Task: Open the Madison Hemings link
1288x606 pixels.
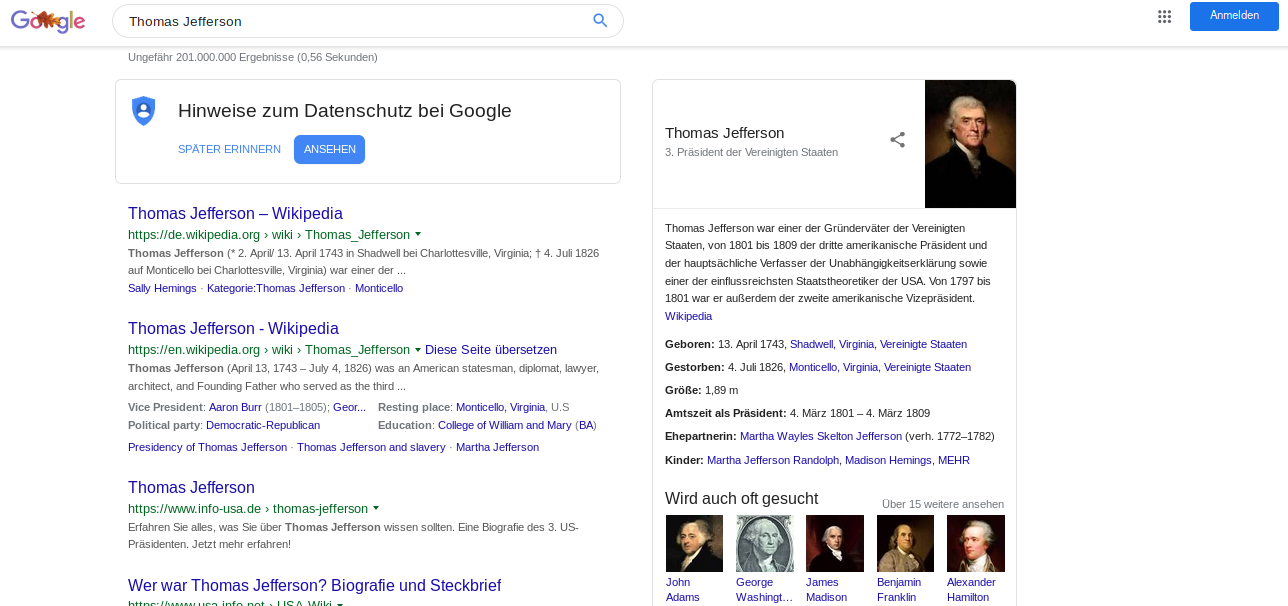Action: pyautogui.click(x=888, y=460)
